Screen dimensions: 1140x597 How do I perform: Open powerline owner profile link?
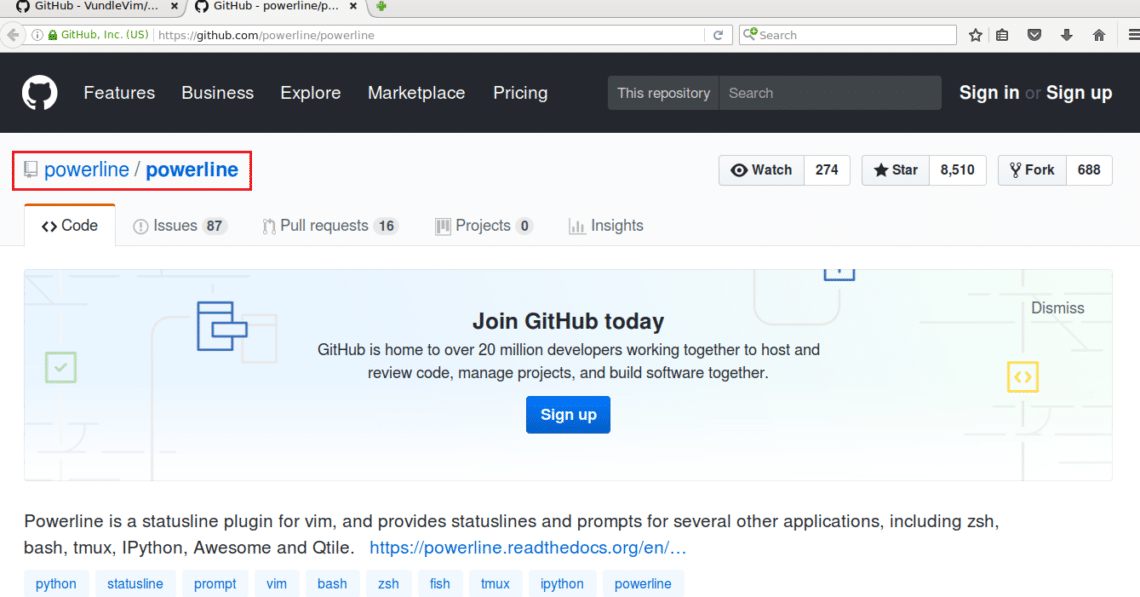(87, 169)
